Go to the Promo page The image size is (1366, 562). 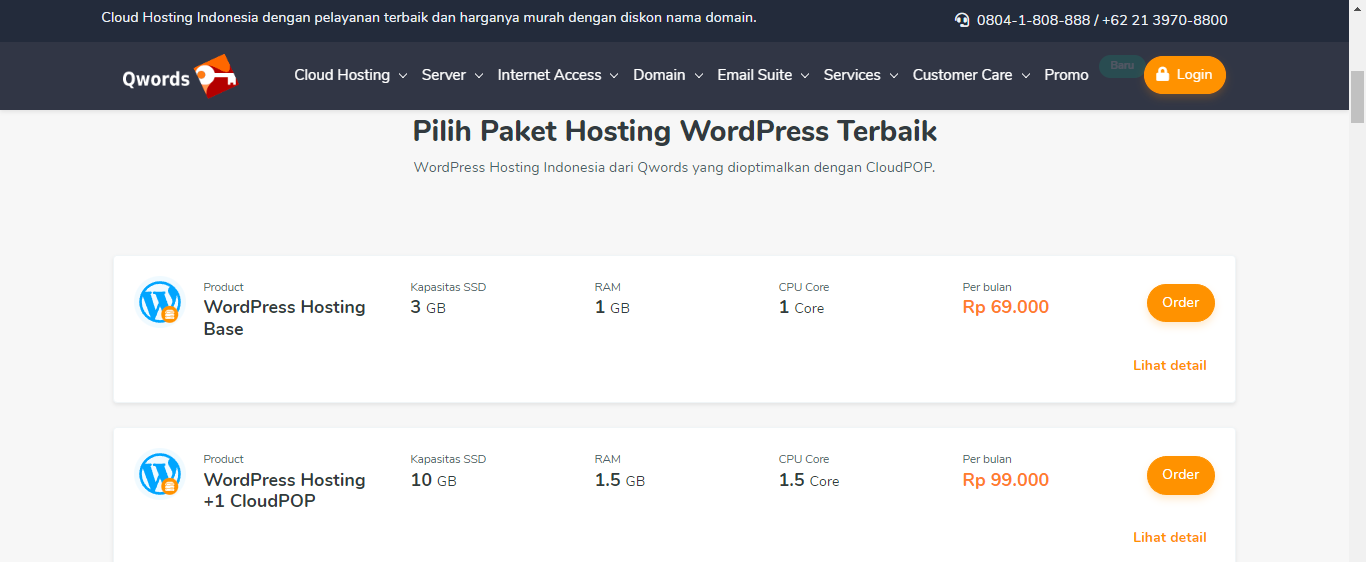pyautogui.click(x=1066, y=75)
